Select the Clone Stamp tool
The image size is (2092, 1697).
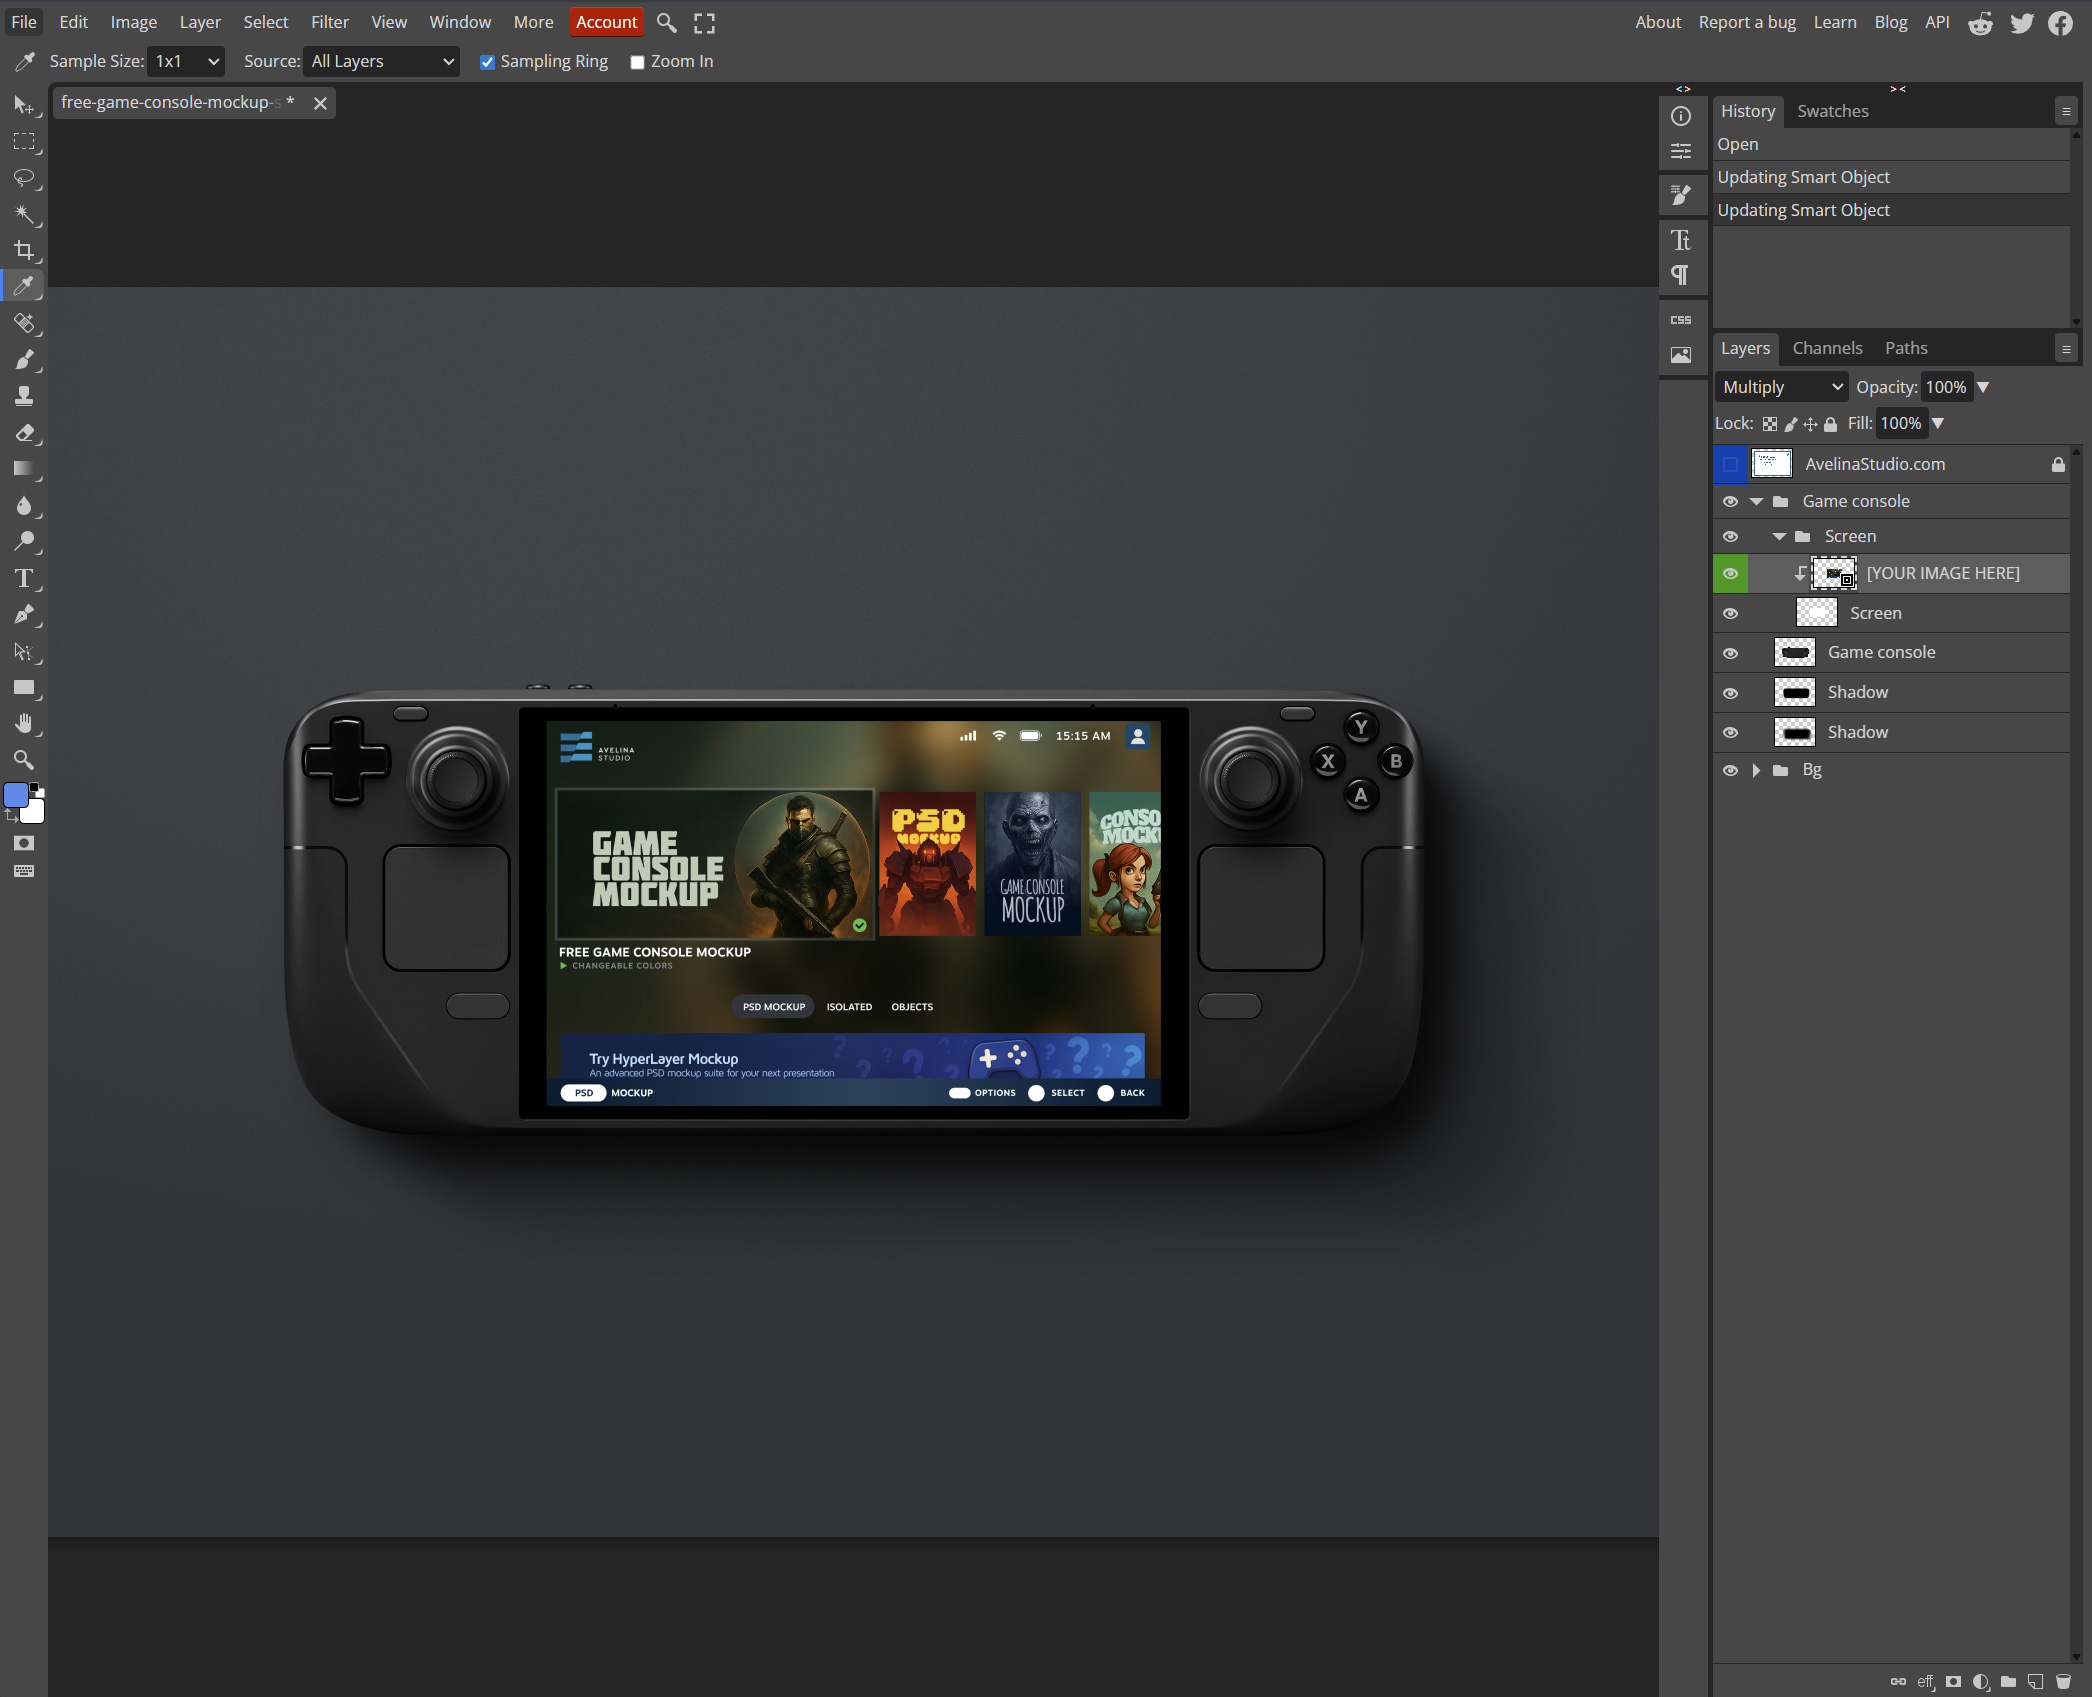tap(24, 396)
